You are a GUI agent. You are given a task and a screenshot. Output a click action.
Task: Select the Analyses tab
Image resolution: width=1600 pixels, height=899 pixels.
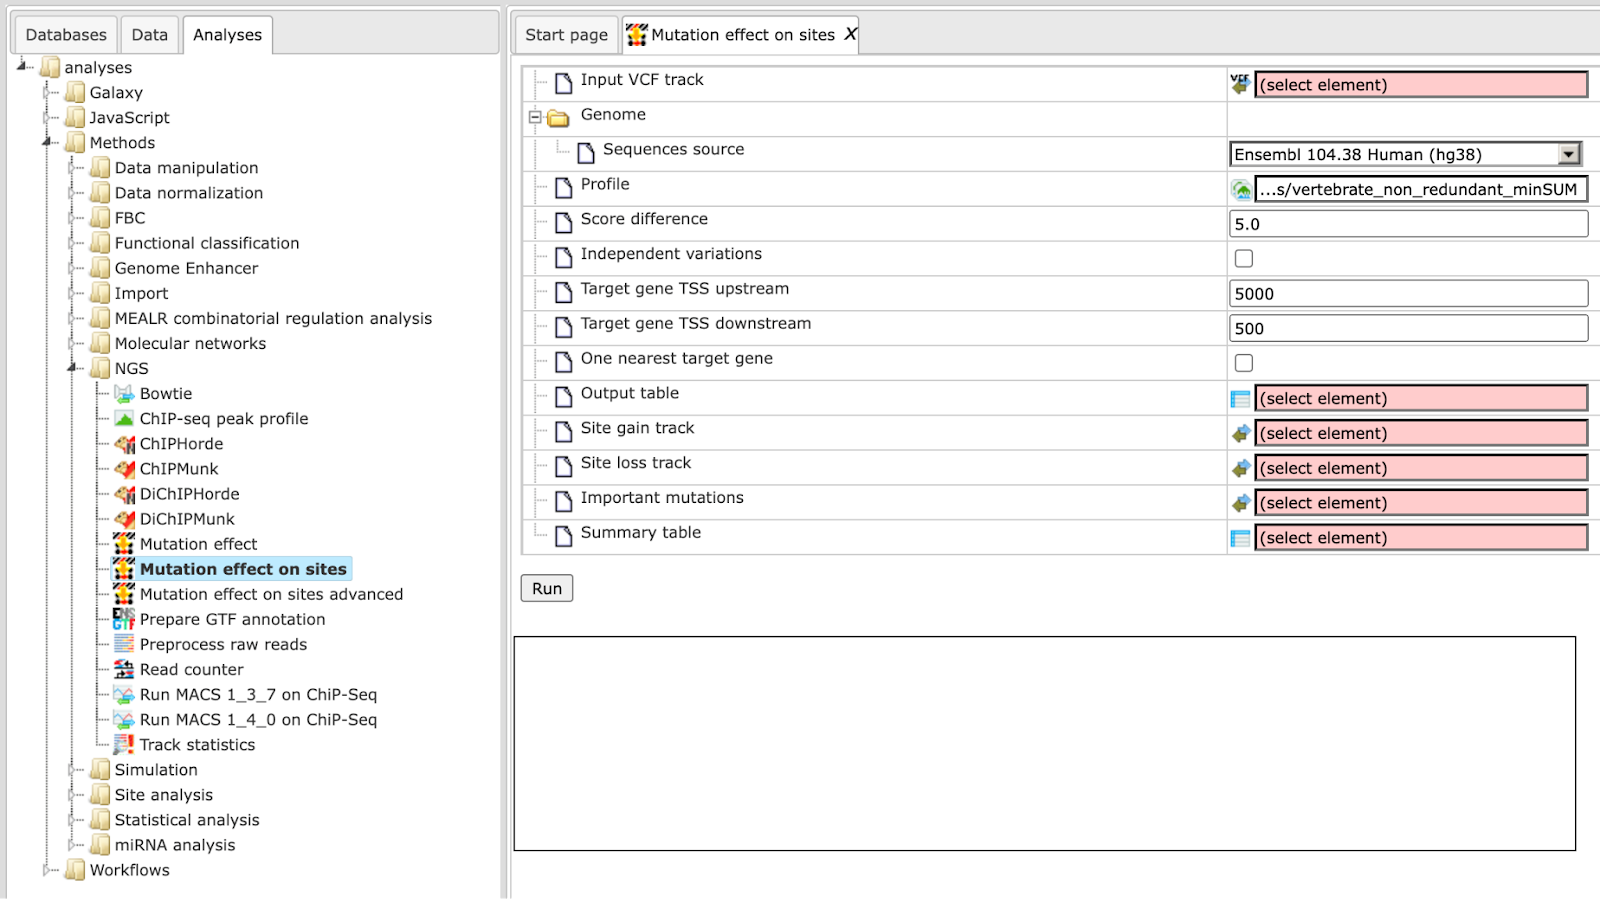[227, 35]
